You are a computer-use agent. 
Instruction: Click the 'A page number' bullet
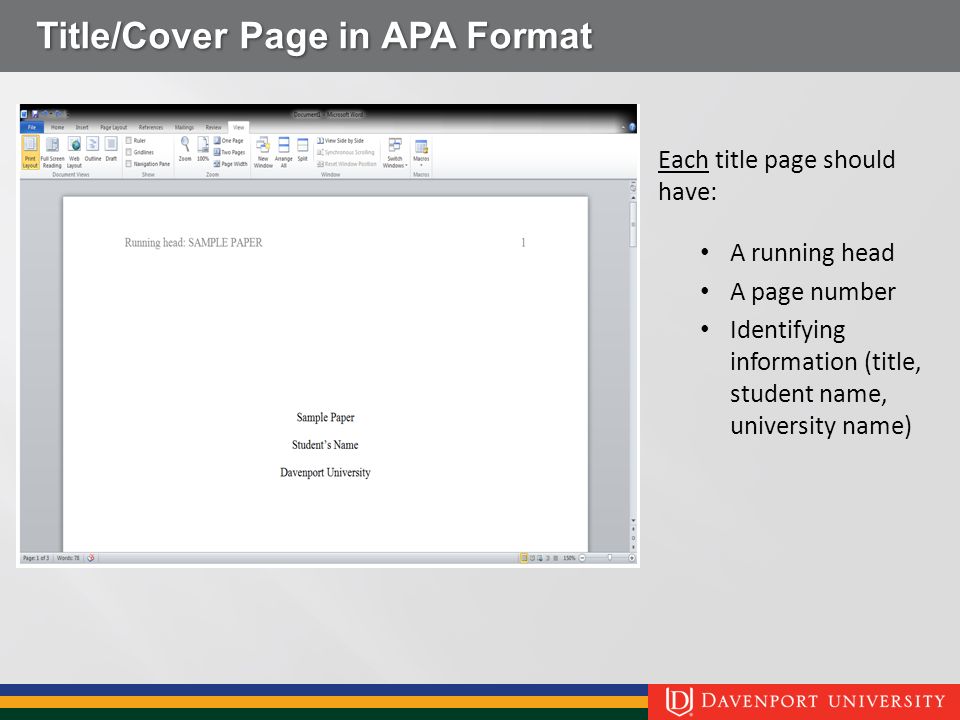pyautogui.click(x=812, y=291)
